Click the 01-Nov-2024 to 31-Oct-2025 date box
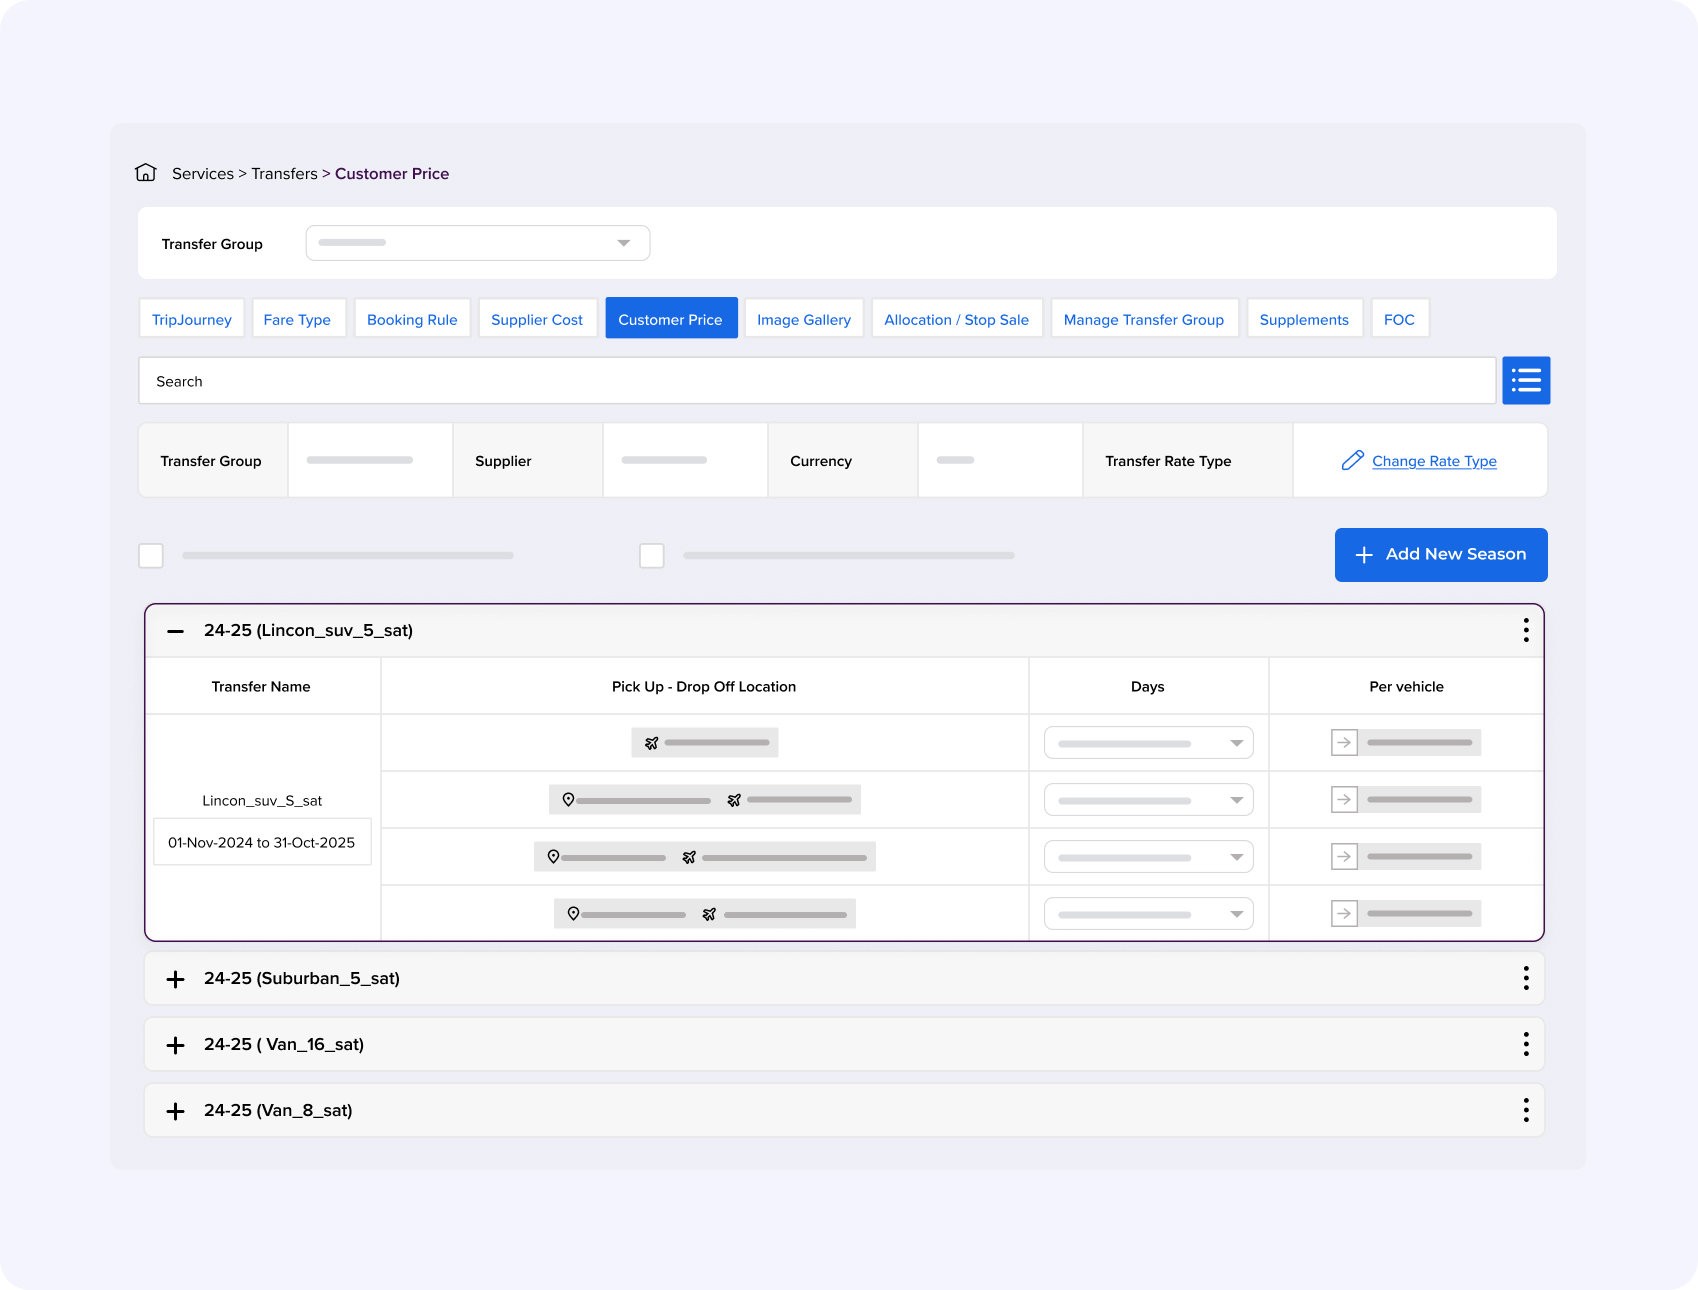 point(262,842)
